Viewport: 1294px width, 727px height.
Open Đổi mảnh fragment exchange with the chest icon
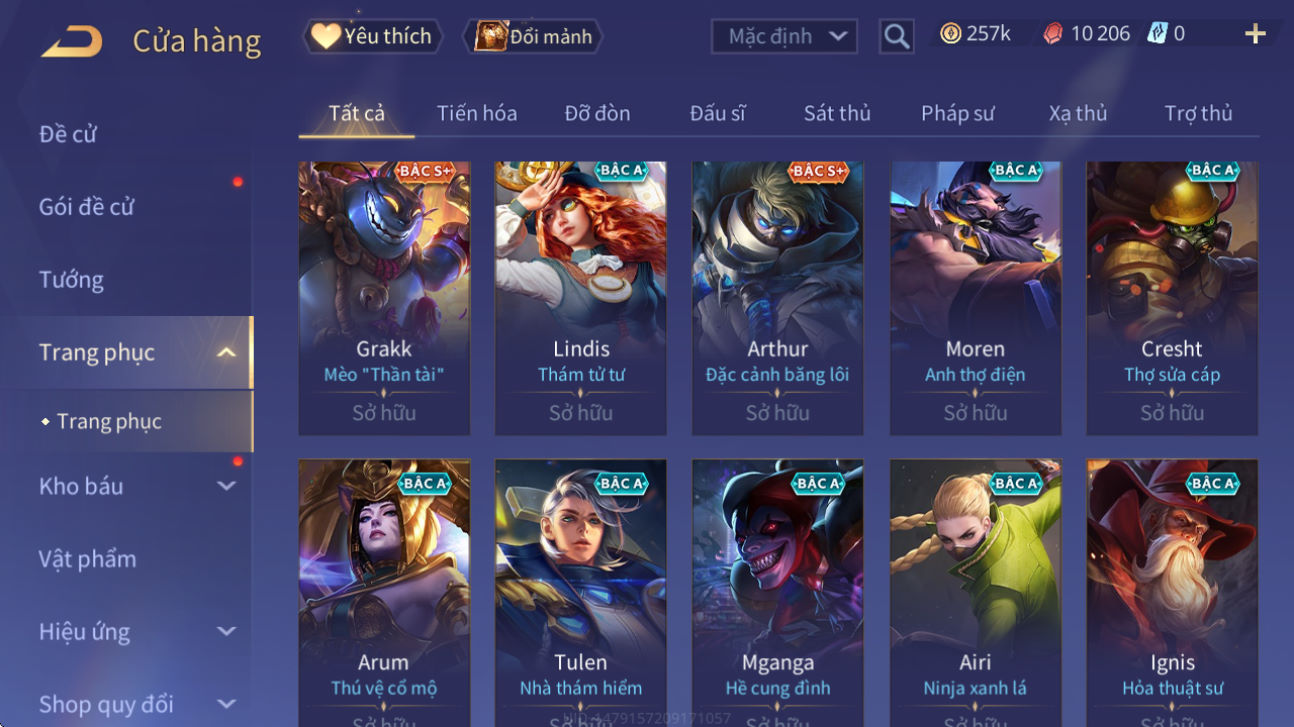(534, 37)
